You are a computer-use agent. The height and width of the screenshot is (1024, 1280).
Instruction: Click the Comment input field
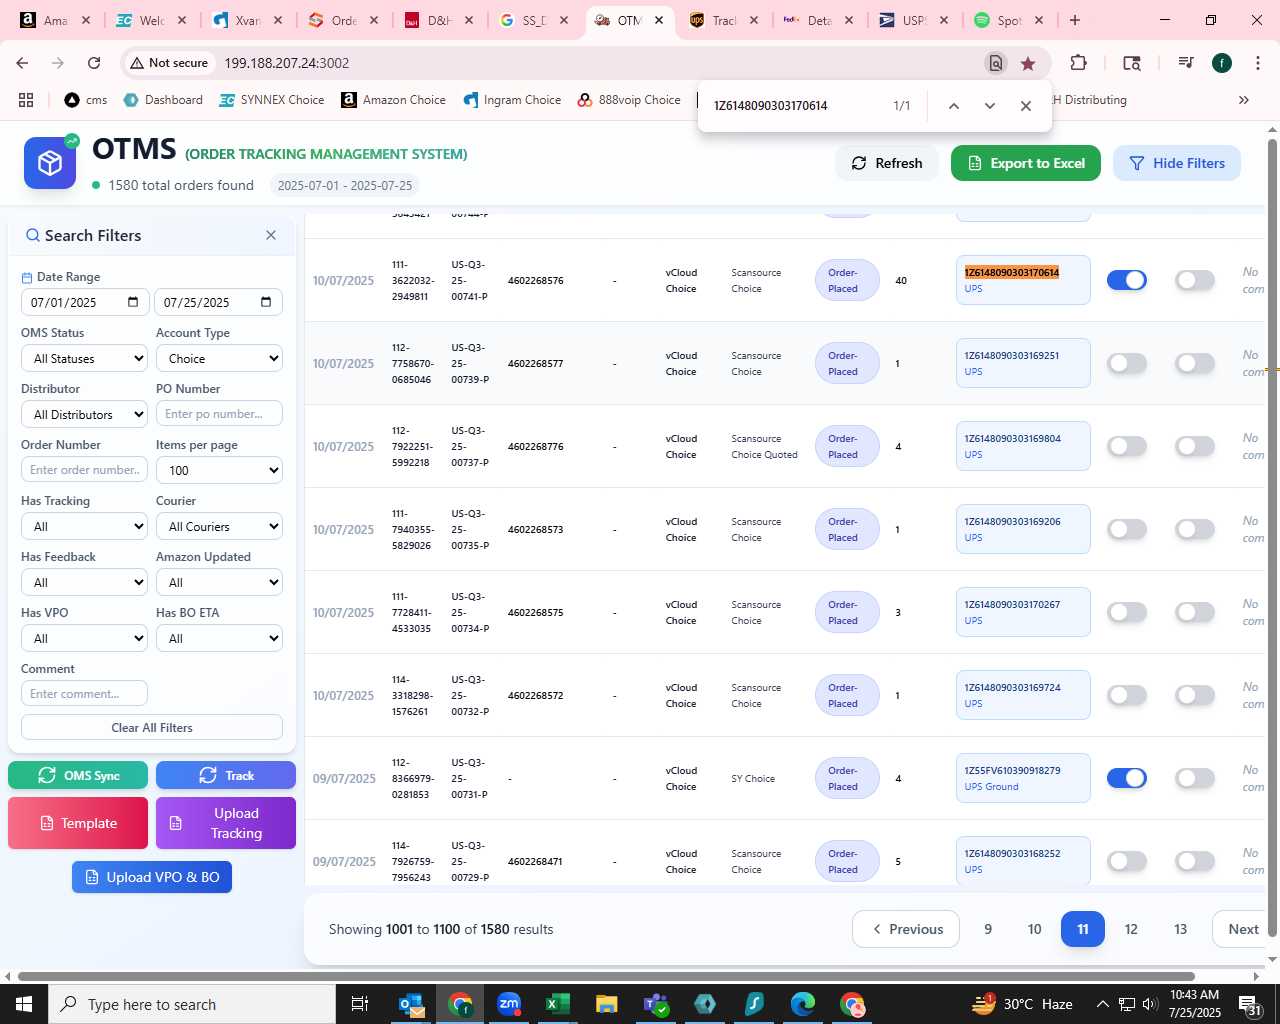pos(84,693)
